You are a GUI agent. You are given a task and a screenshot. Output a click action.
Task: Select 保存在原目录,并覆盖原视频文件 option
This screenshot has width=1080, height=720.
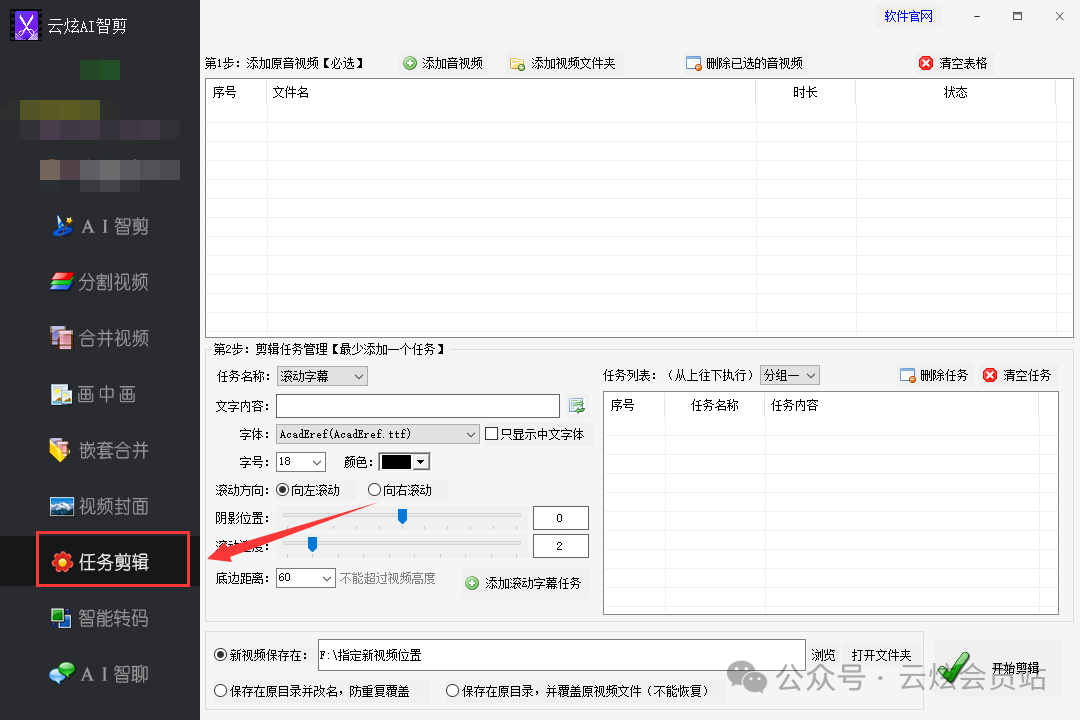pyautogui.click(x=453, y=690)
